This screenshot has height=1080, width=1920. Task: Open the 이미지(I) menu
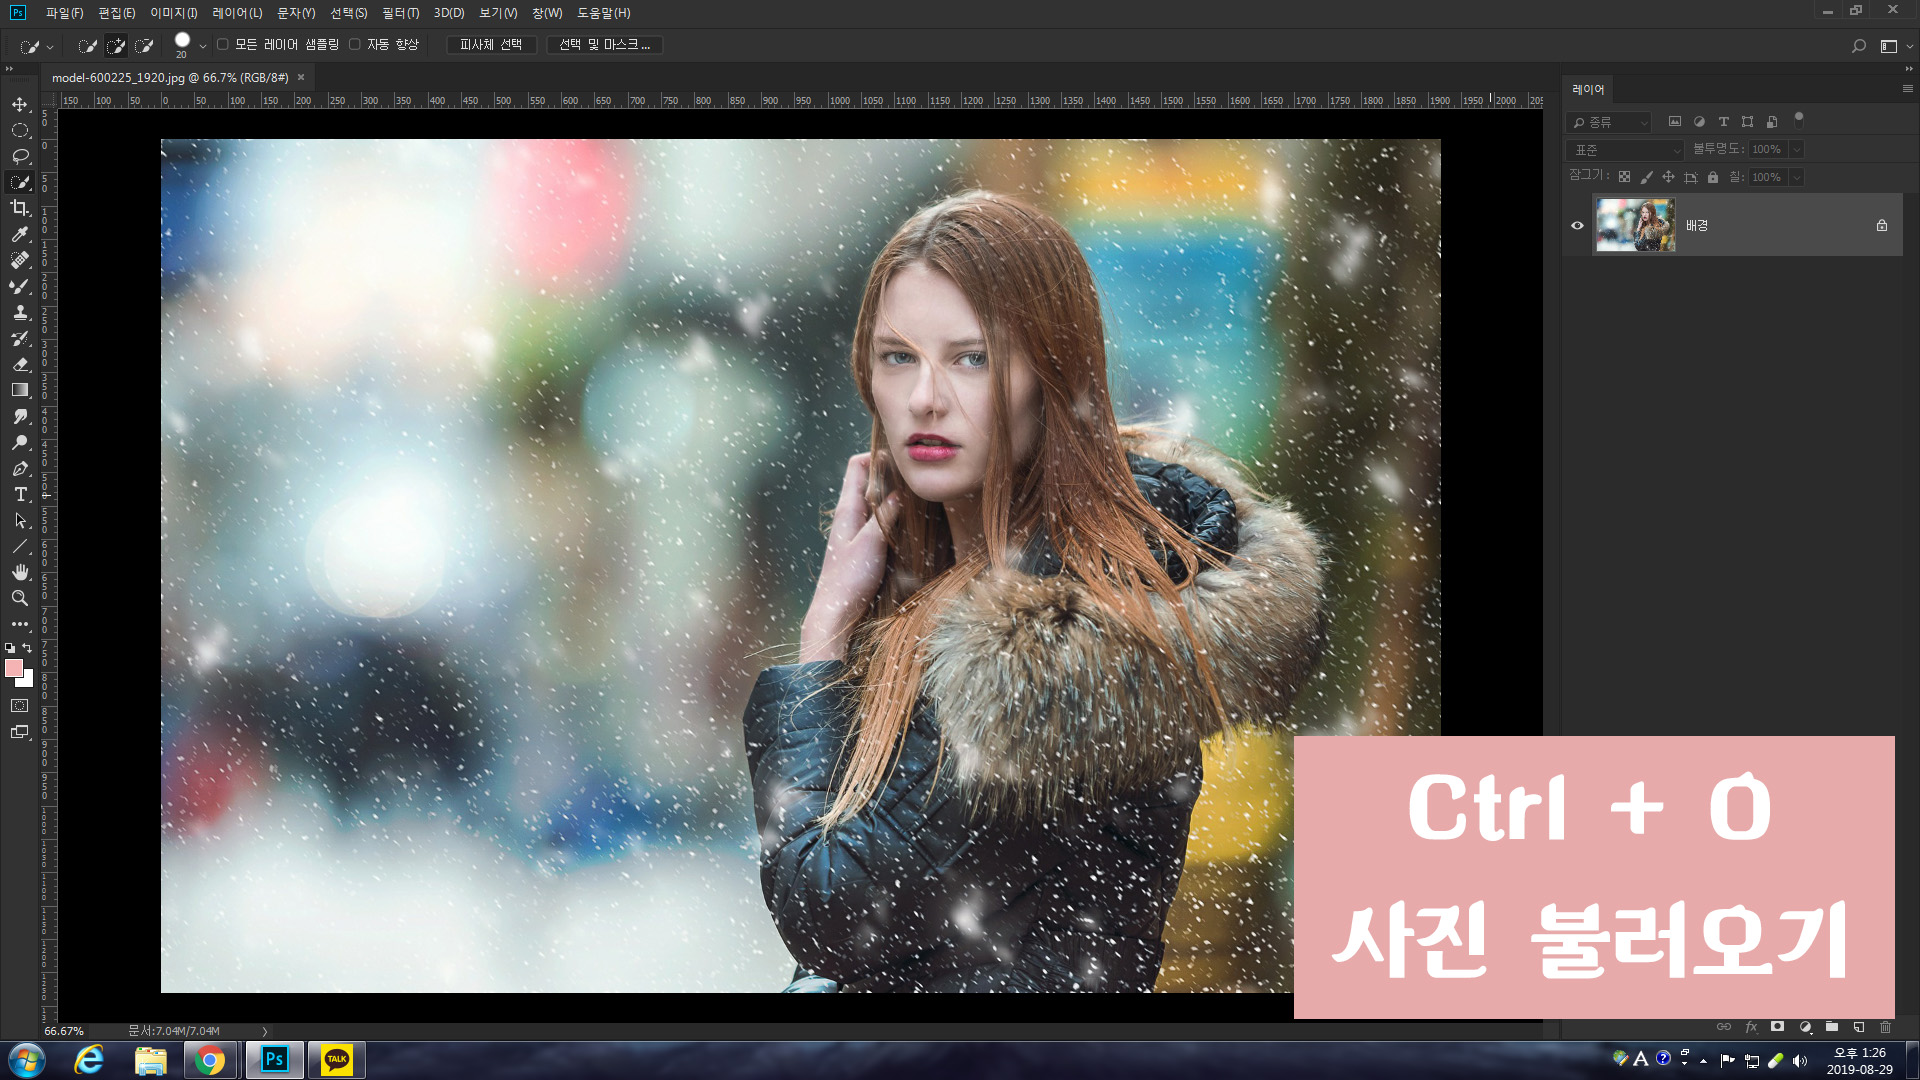tap(173, 13)
